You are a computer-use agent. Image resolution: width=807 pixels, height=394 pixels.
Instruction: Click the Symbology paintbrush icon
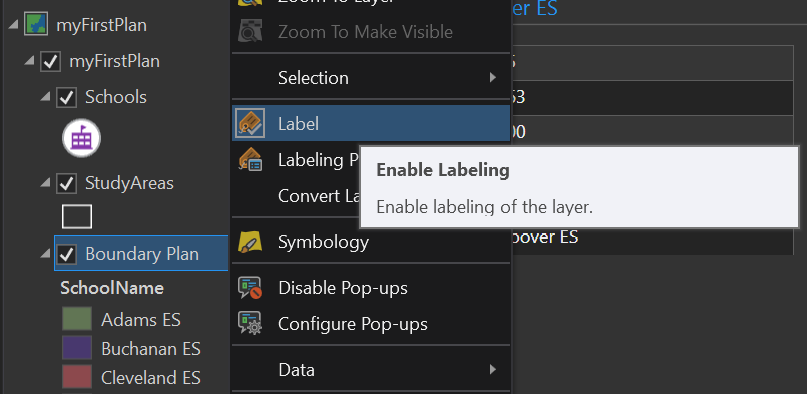(250, 241)
